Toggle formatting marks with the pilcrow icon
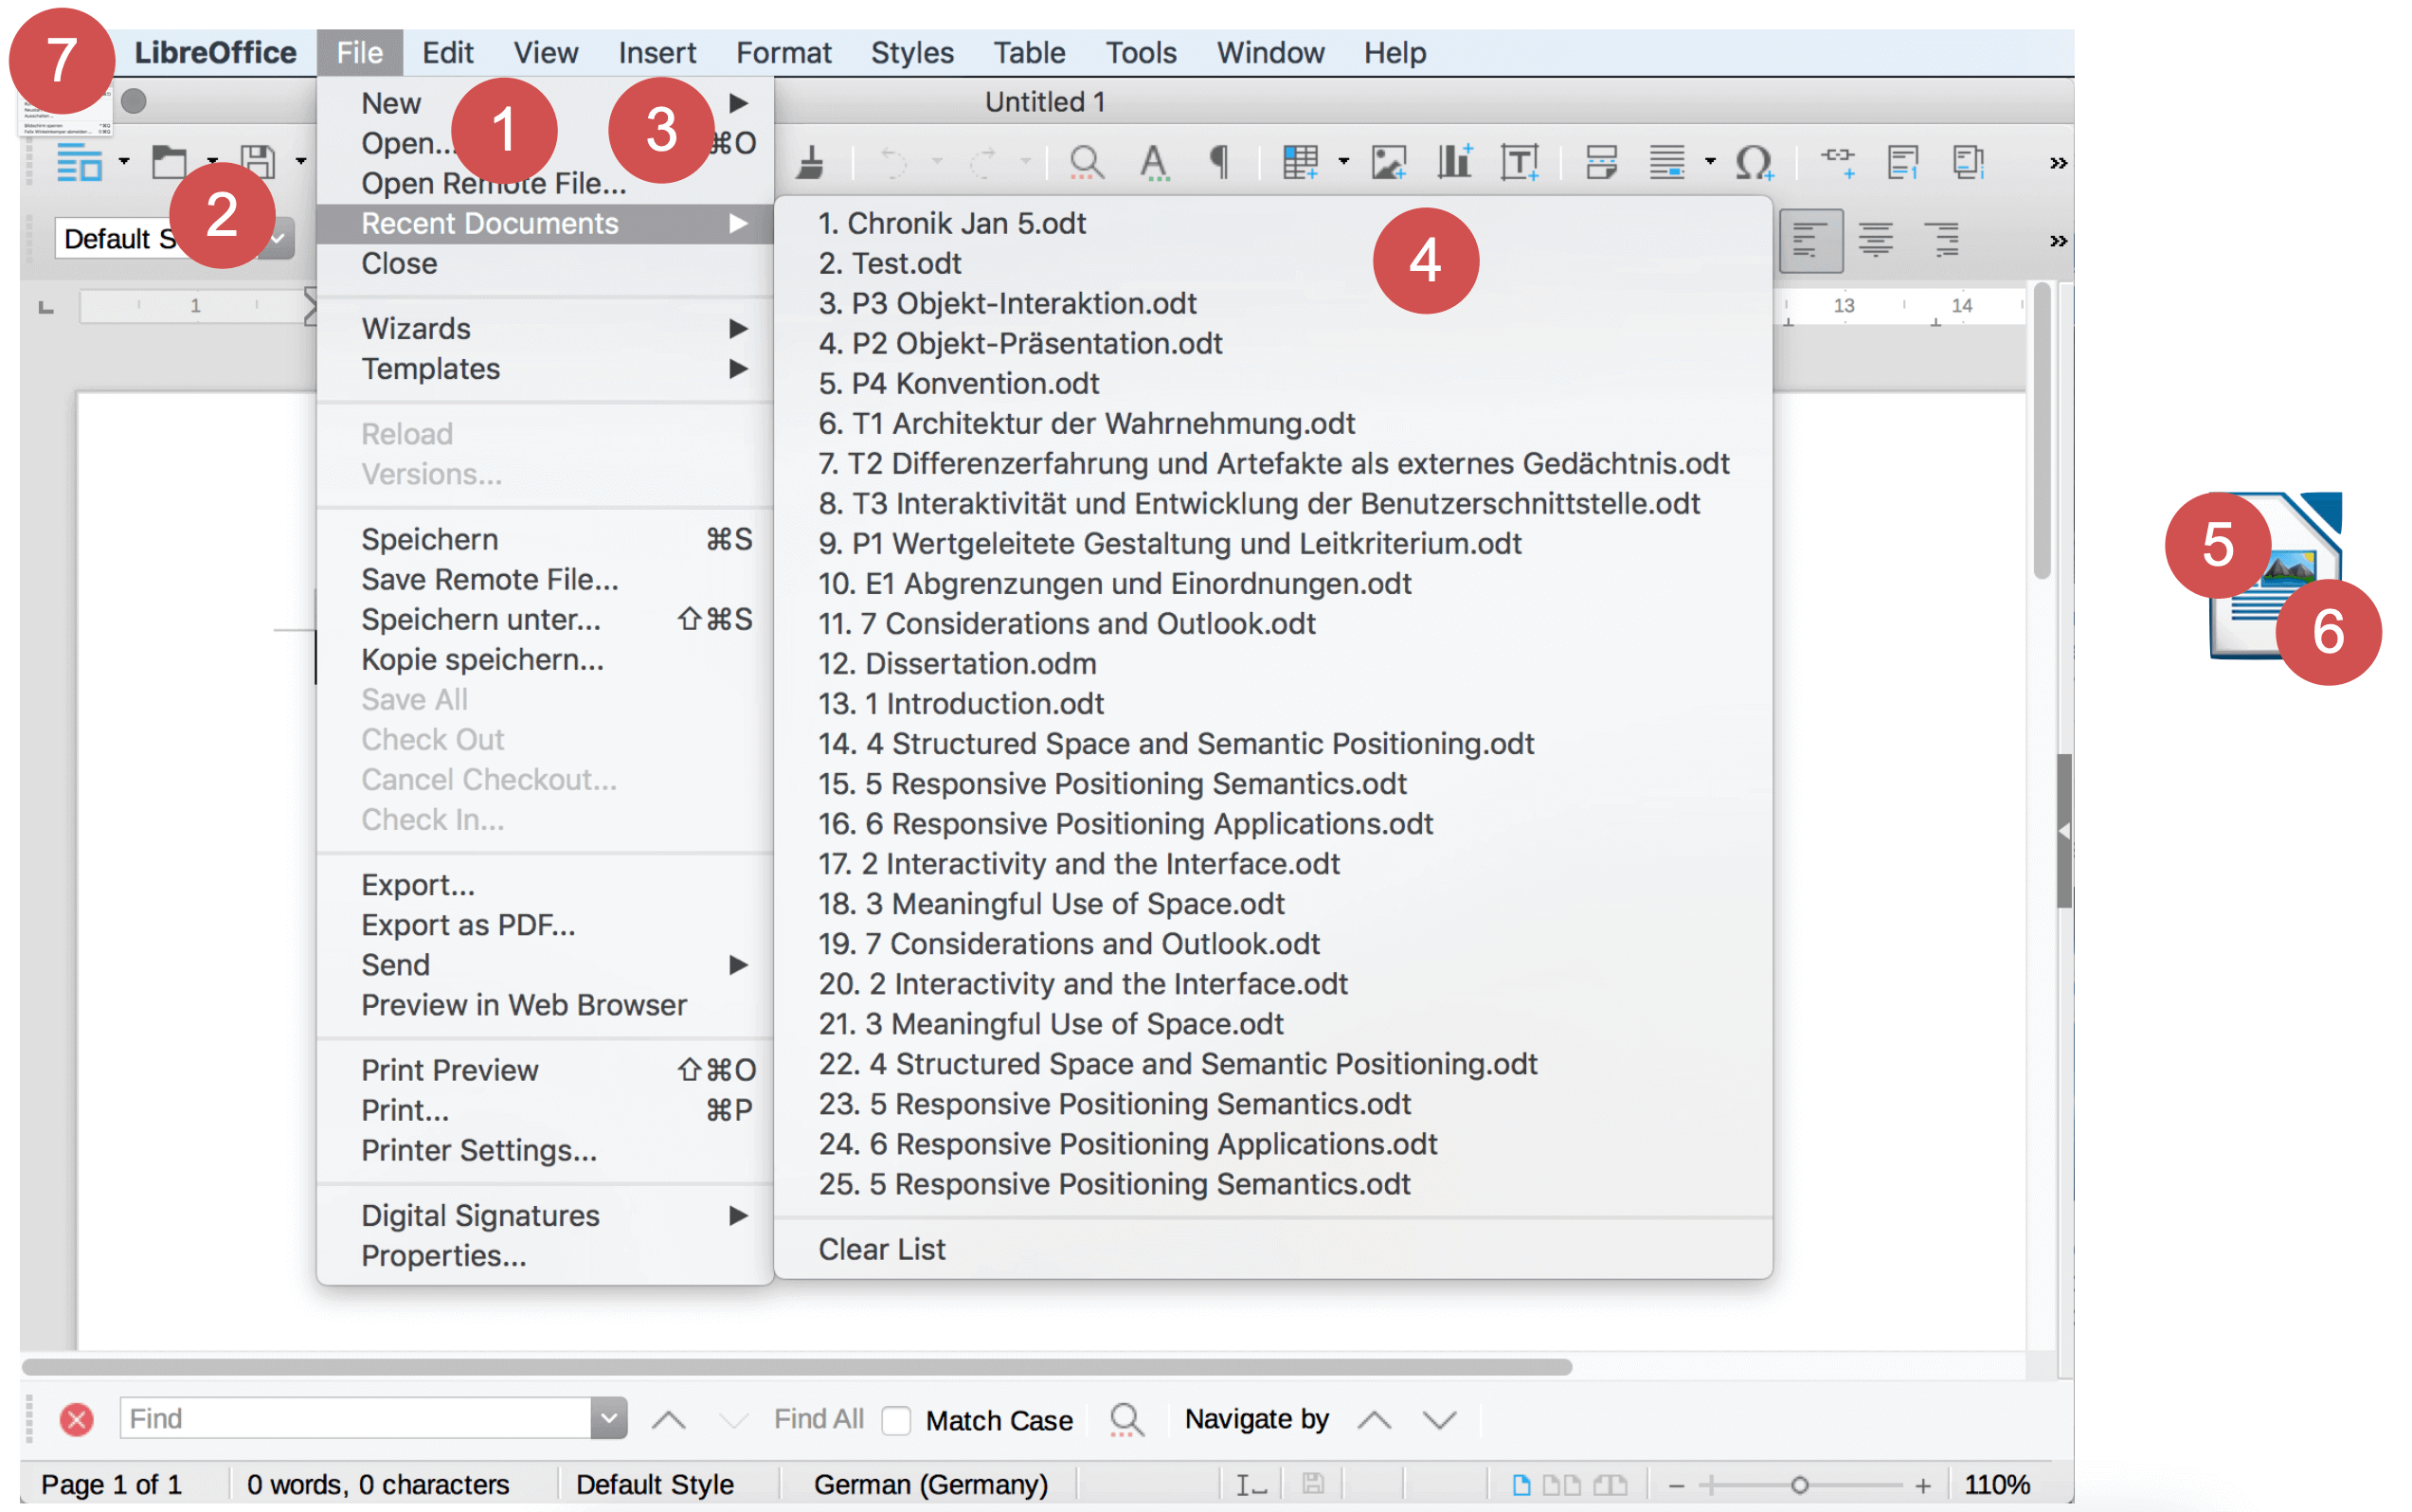This screenshot has width=2412, height=1512. pos(1218,161)
